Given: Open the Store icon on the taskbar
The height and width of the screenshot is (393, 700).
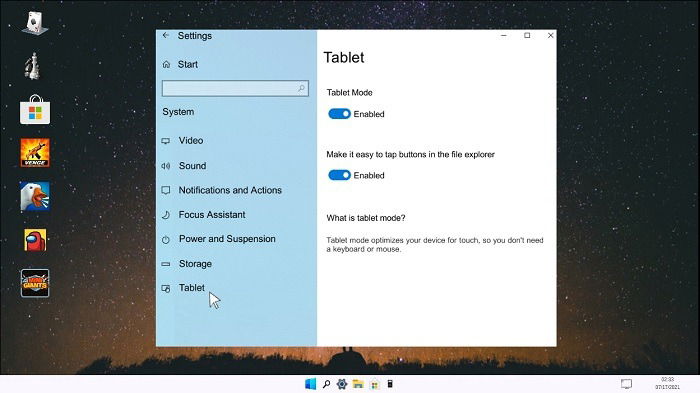Looking at the screenshot, I should pyautogui.click(x=375, y=385).
